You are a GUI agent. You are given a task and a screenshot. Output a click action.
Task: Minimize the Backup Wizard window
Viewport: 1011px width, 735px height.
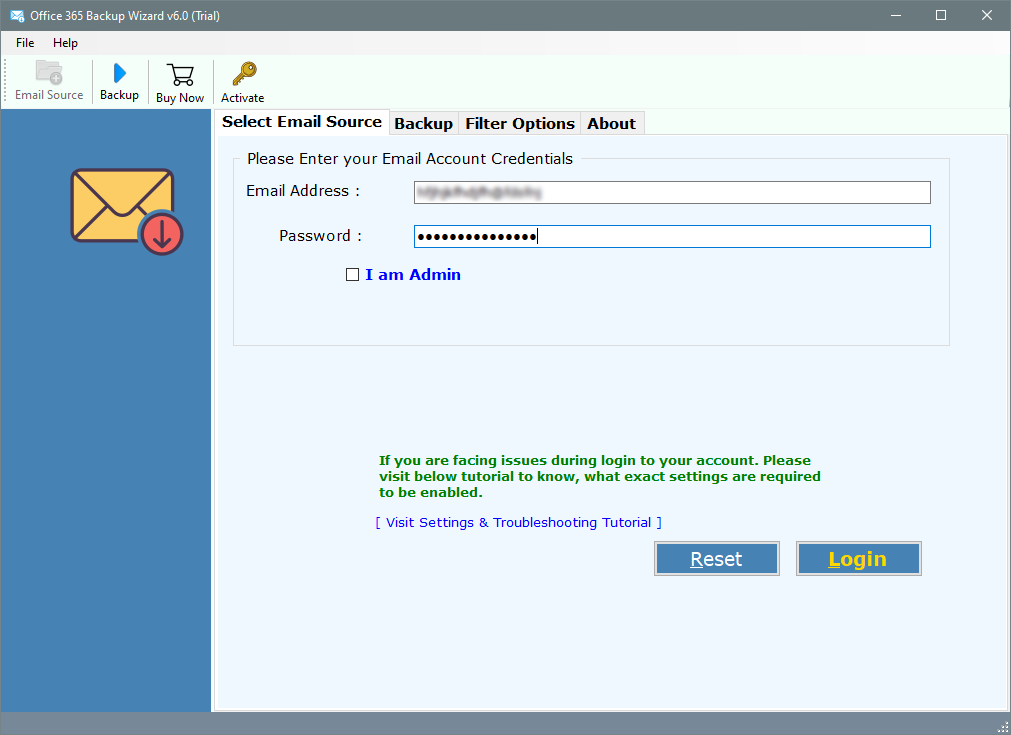point(896,15)
